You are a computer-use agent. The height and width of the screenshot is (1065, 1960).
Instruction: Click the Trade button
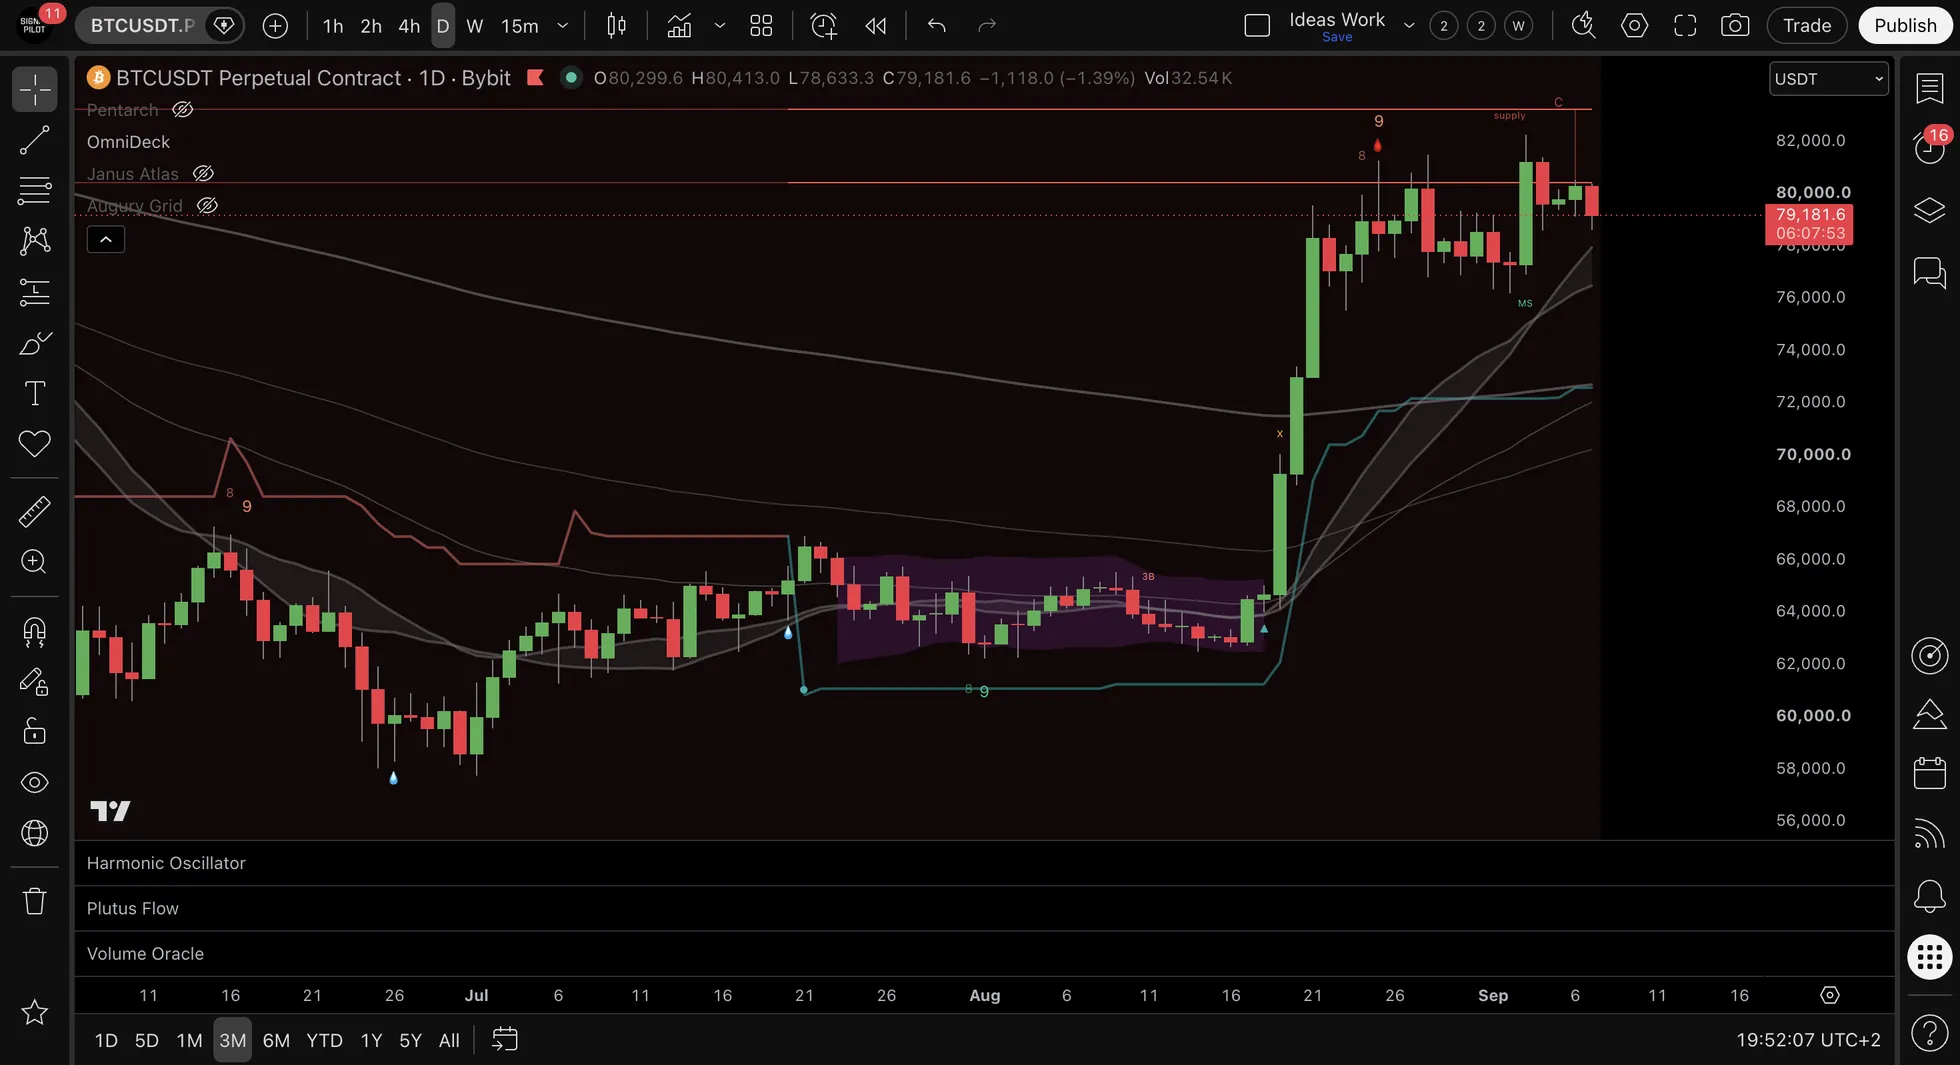point(1807,26)
